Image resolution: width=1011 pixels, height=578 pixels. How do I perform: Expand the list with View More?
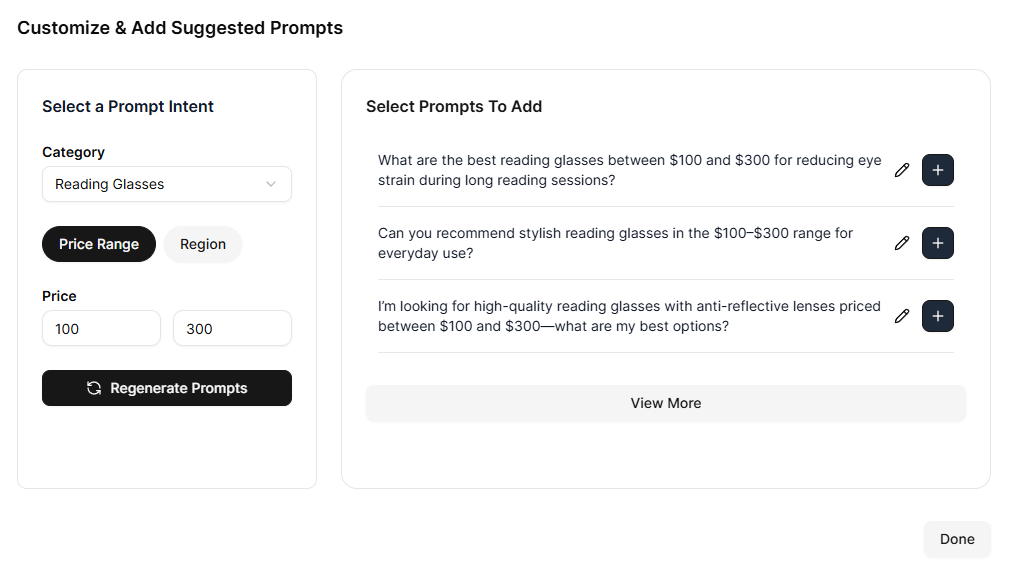tap(665, 403)
